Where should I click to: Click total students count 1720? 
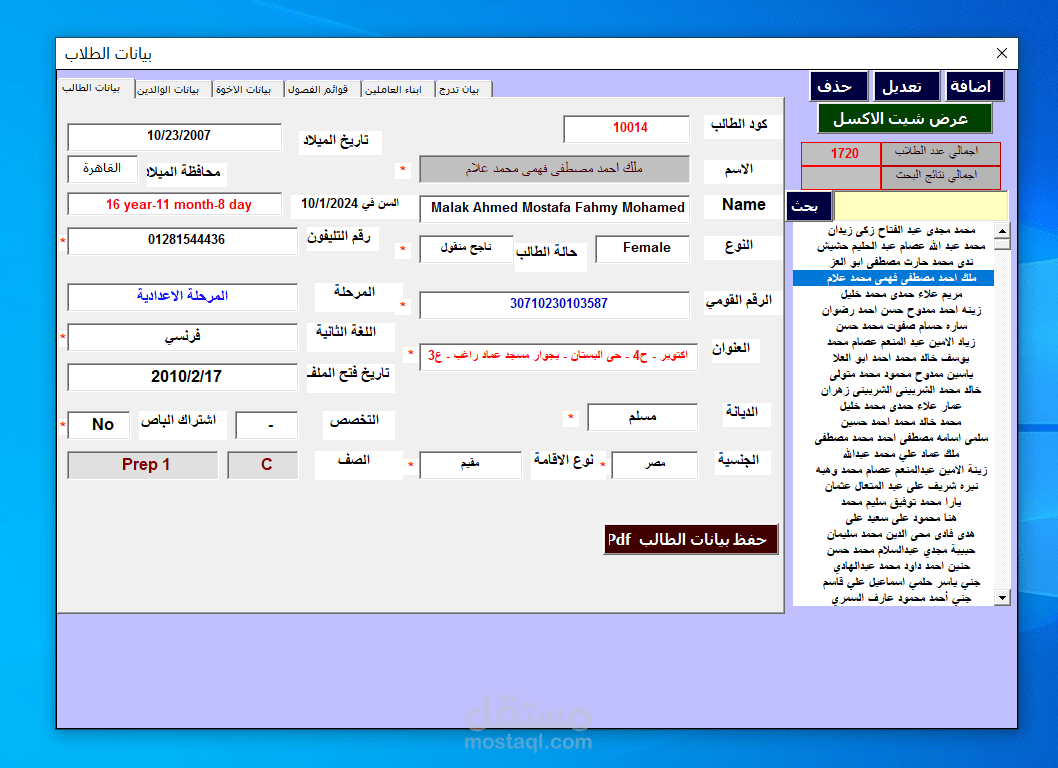[841, 154]
